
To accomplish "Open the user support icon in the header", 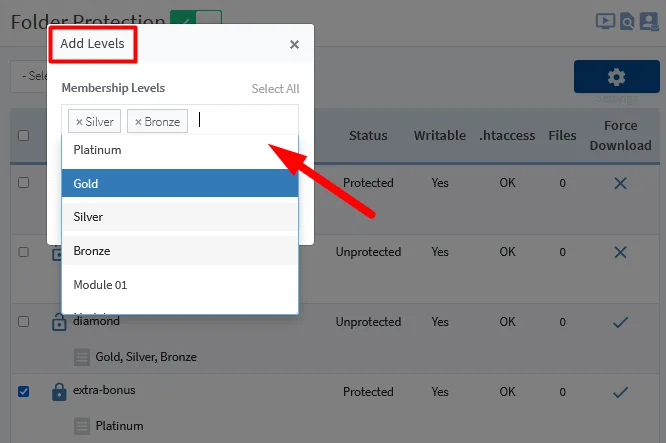I will [x=649, y=21].
